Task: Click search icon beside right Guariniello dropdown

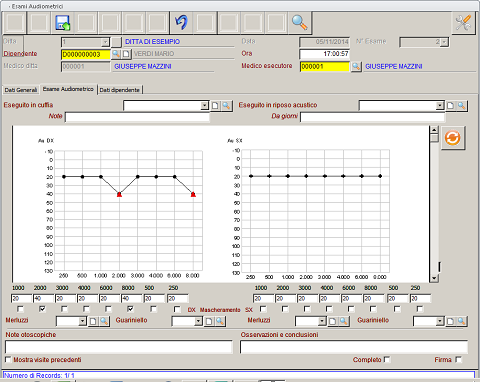Action: [462, 321]
